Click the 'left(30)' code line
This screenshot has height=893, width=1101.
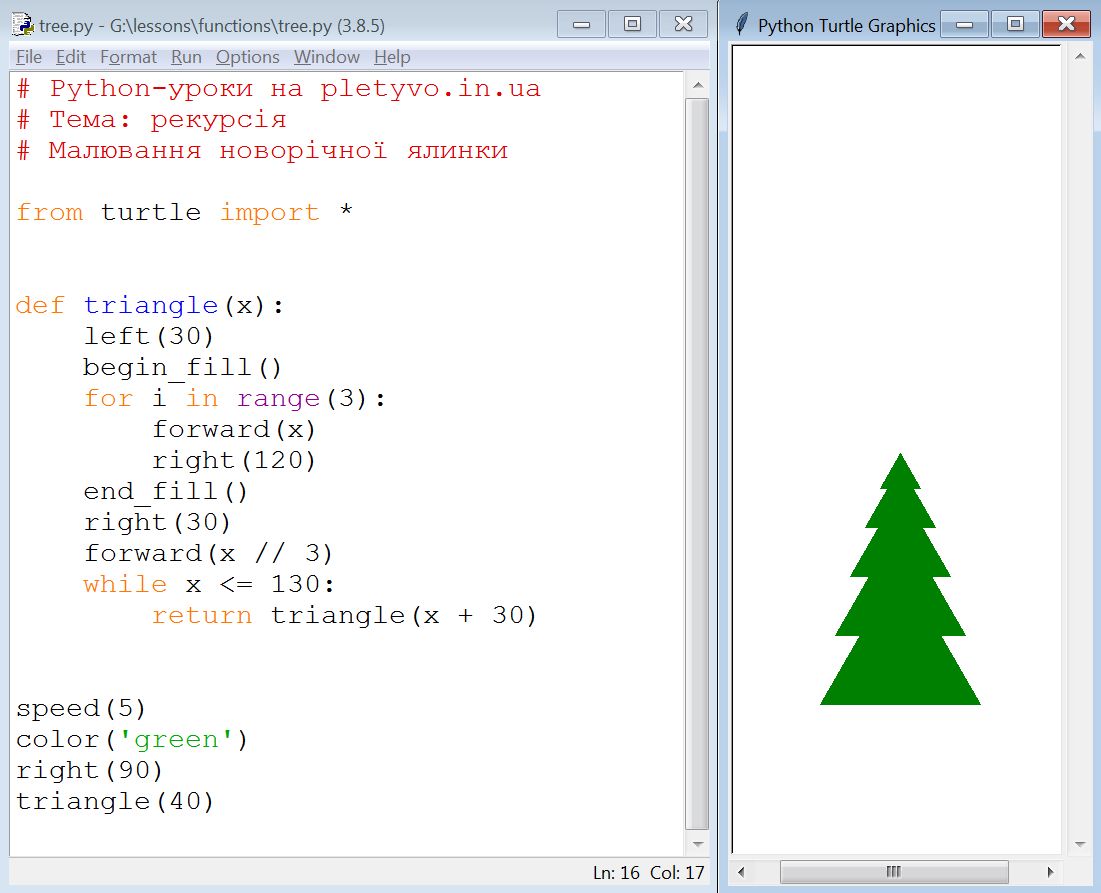149,336
